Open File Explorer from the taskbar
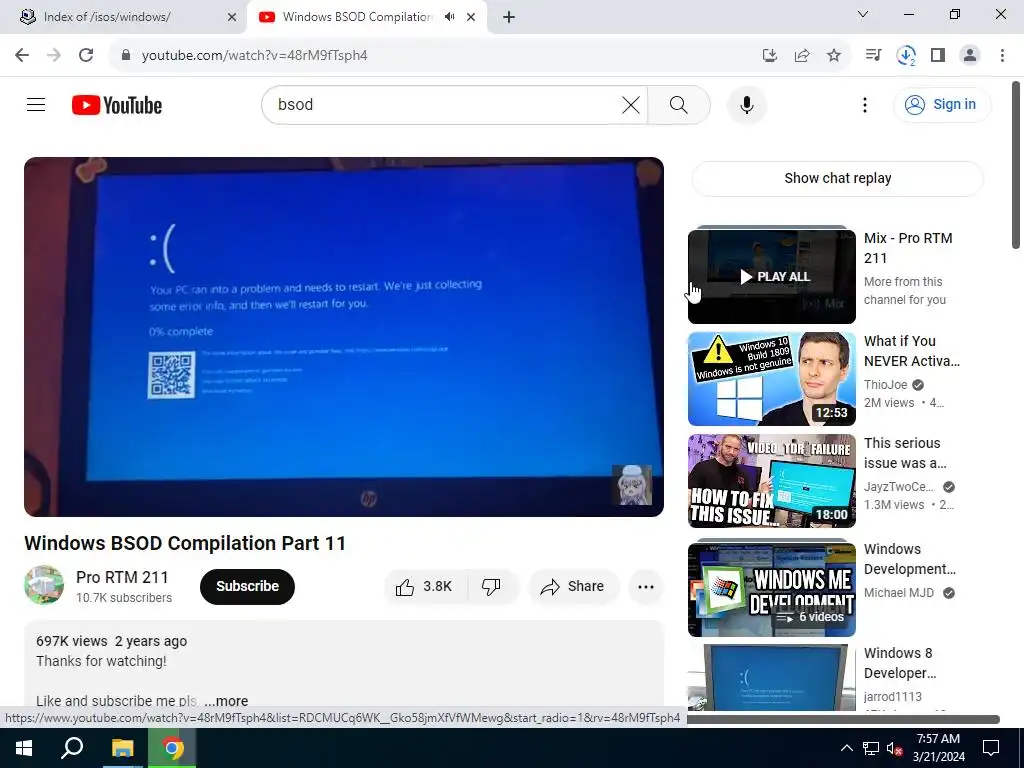Screen dimensions: 1024x768 click(122, 748)
